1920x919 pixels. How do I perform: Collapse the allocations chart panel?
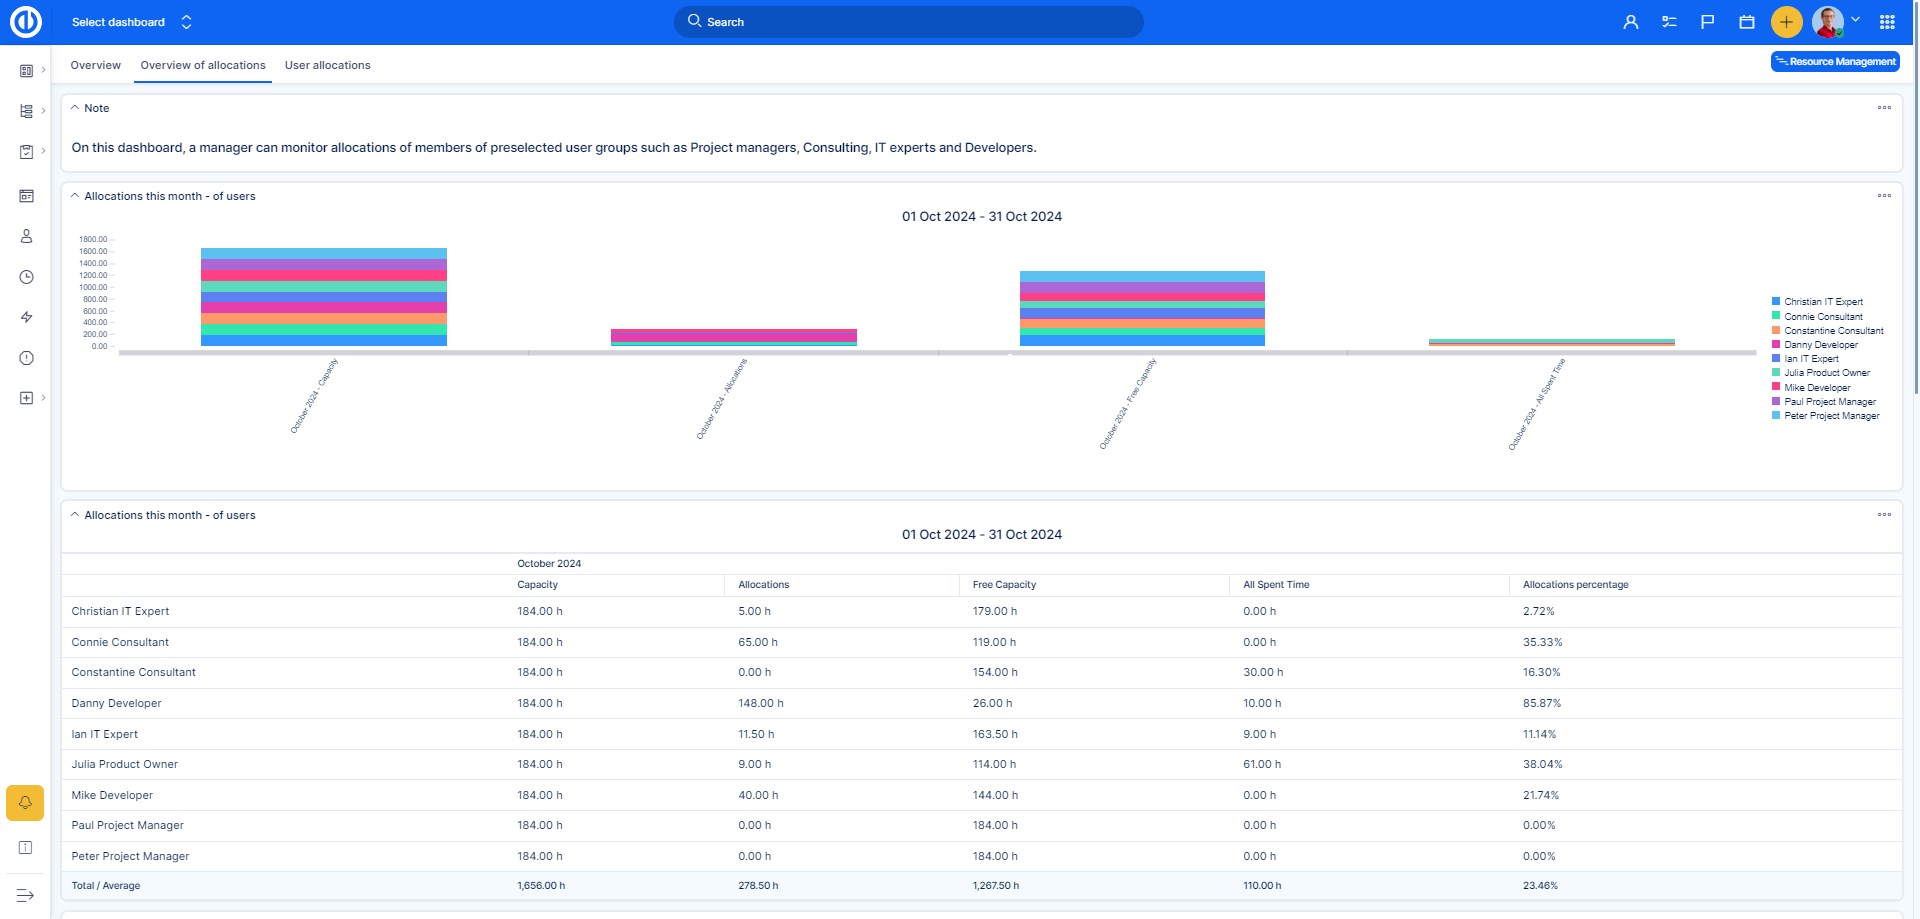point(75,196)
